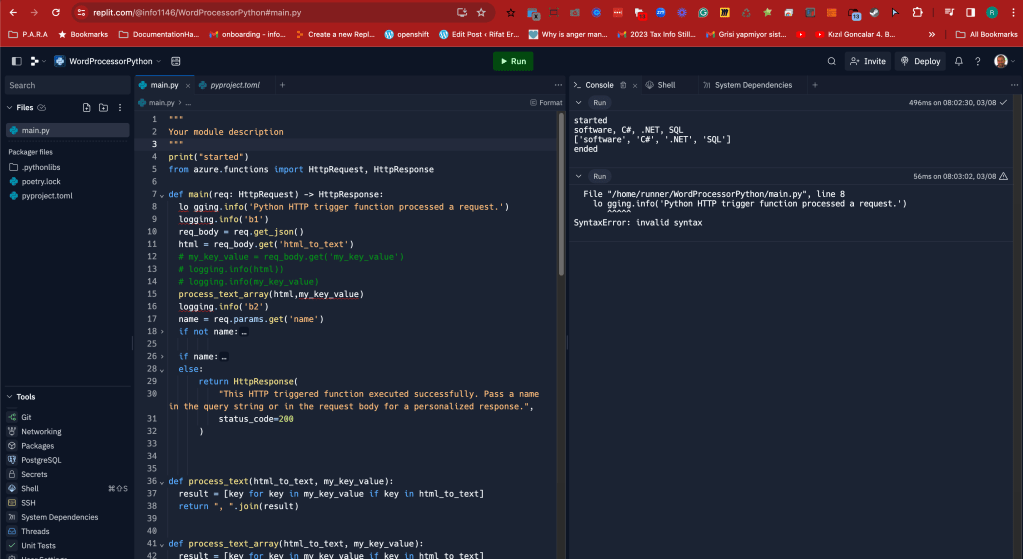
Task: Open the user avatar menu
Action: pos(1003,61)
